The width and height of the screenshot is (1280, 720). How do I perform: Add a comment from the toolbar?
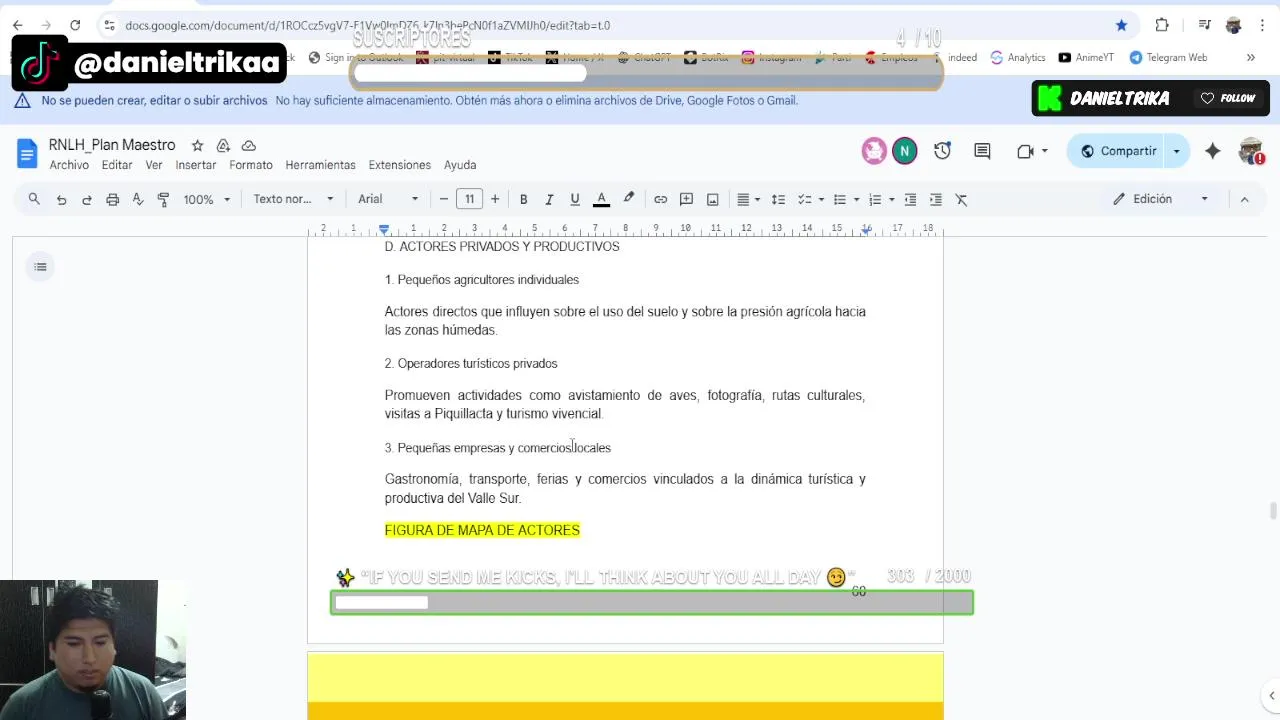tap(687, 199)
